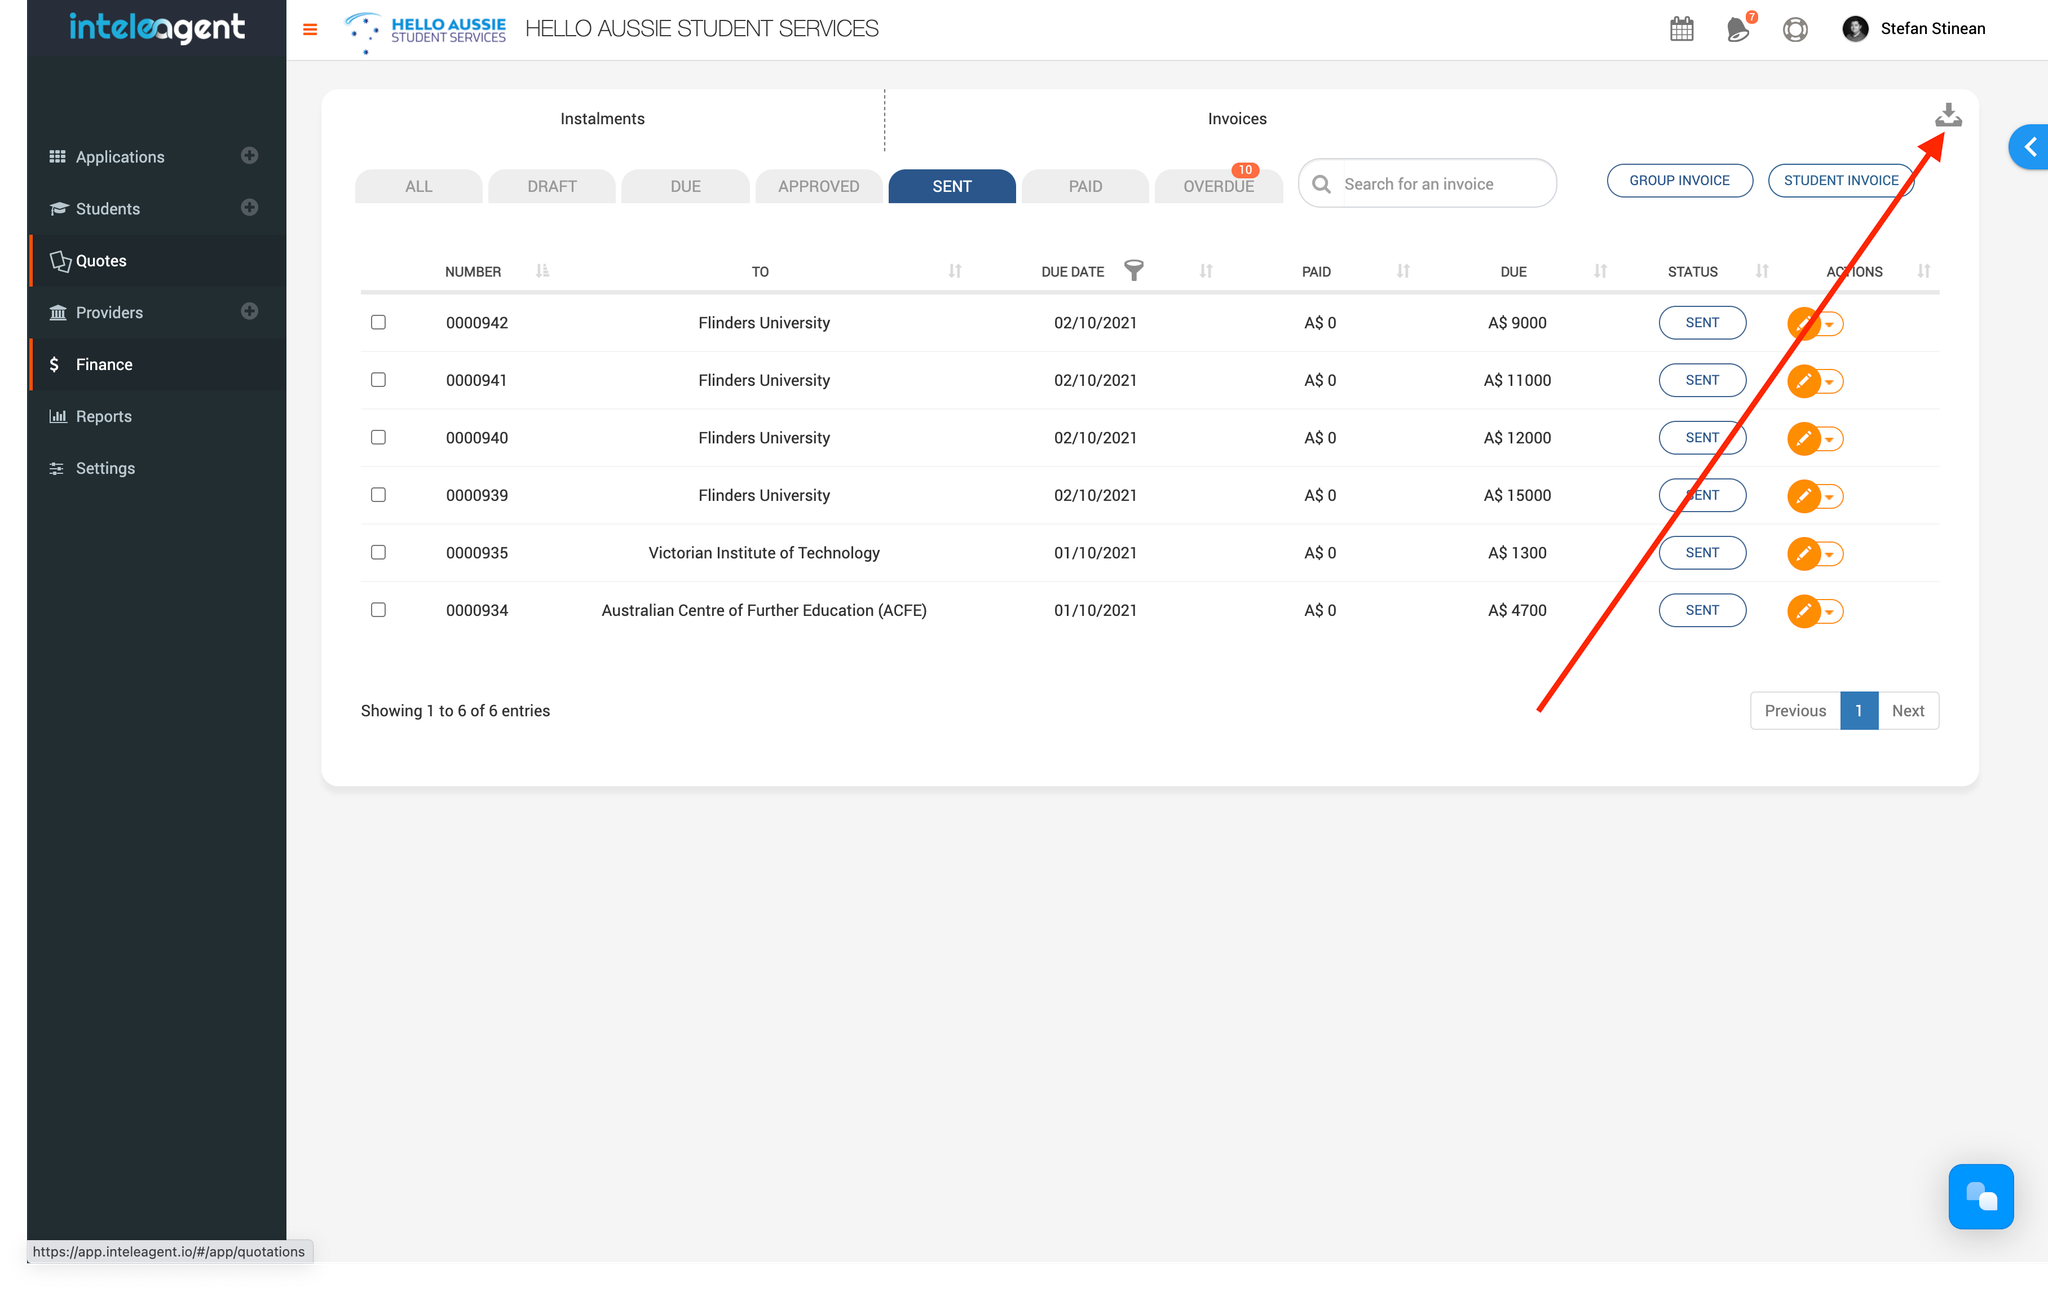Screen dimensions: 2048x1295
Task: Open the calendar icon in header
Action: pyautogui.click(x=1681, y=29)
